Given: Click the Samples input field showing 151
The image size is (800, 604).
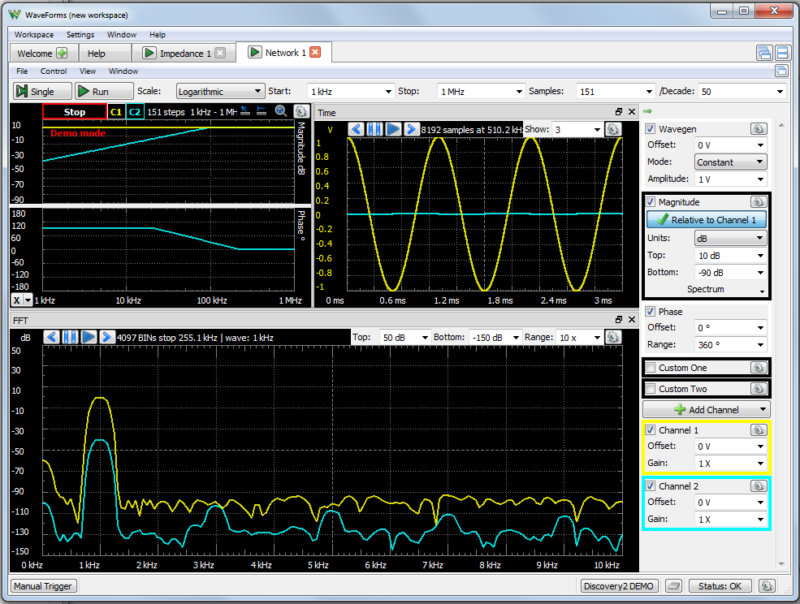Looking at the screenshot, I should [613, 90].
